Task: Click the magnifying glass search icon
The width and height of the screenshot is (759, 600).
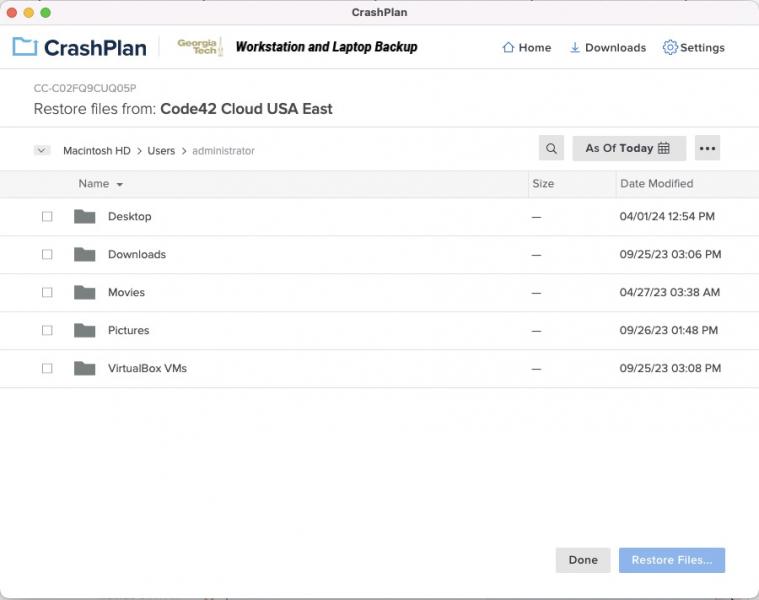Action: (x=551, y=148)
